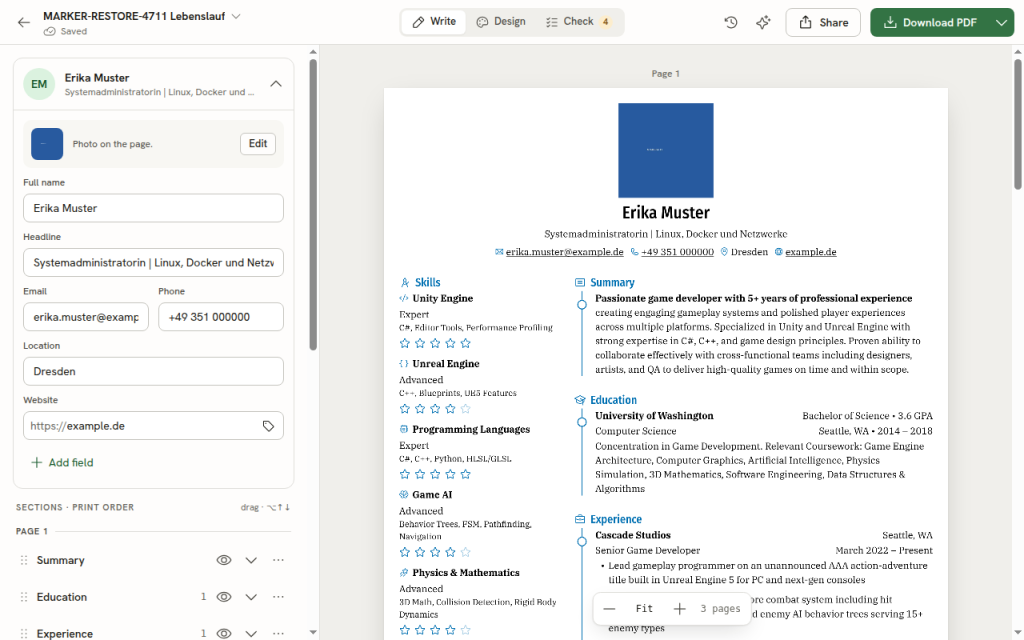Click the Email input field
The height and width of the screenshot is (640, 1024).
pos(86,317)
